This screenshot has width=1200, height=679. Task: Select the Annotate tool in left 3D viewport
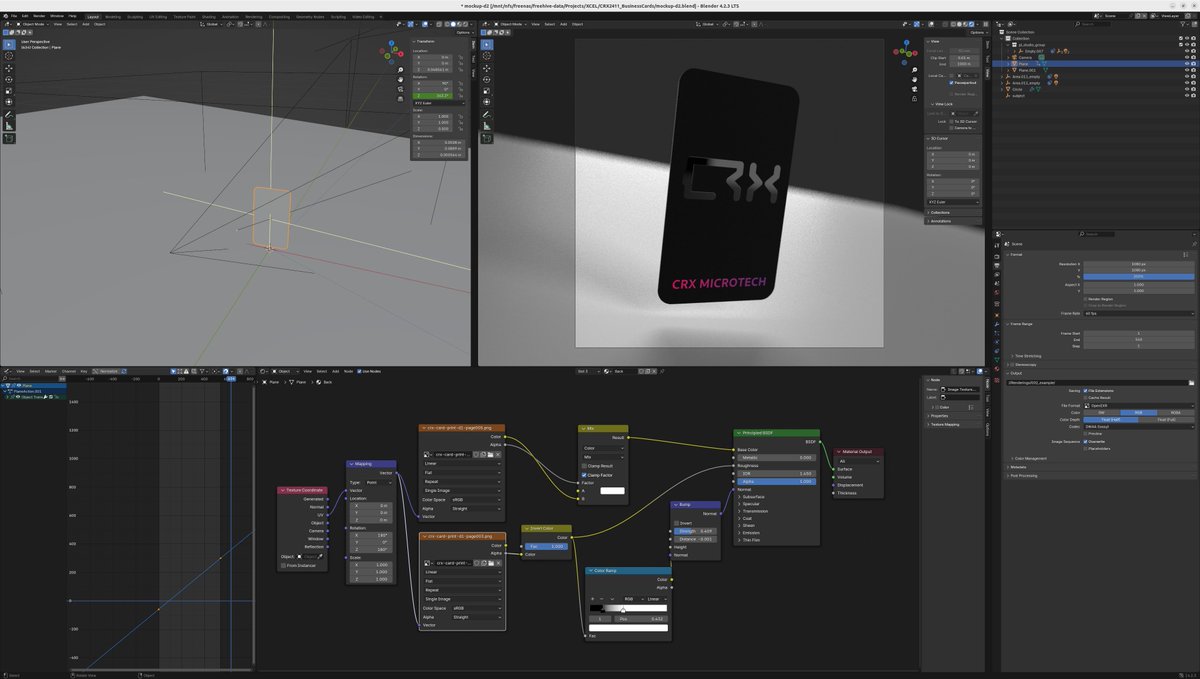tap(8, 115)
